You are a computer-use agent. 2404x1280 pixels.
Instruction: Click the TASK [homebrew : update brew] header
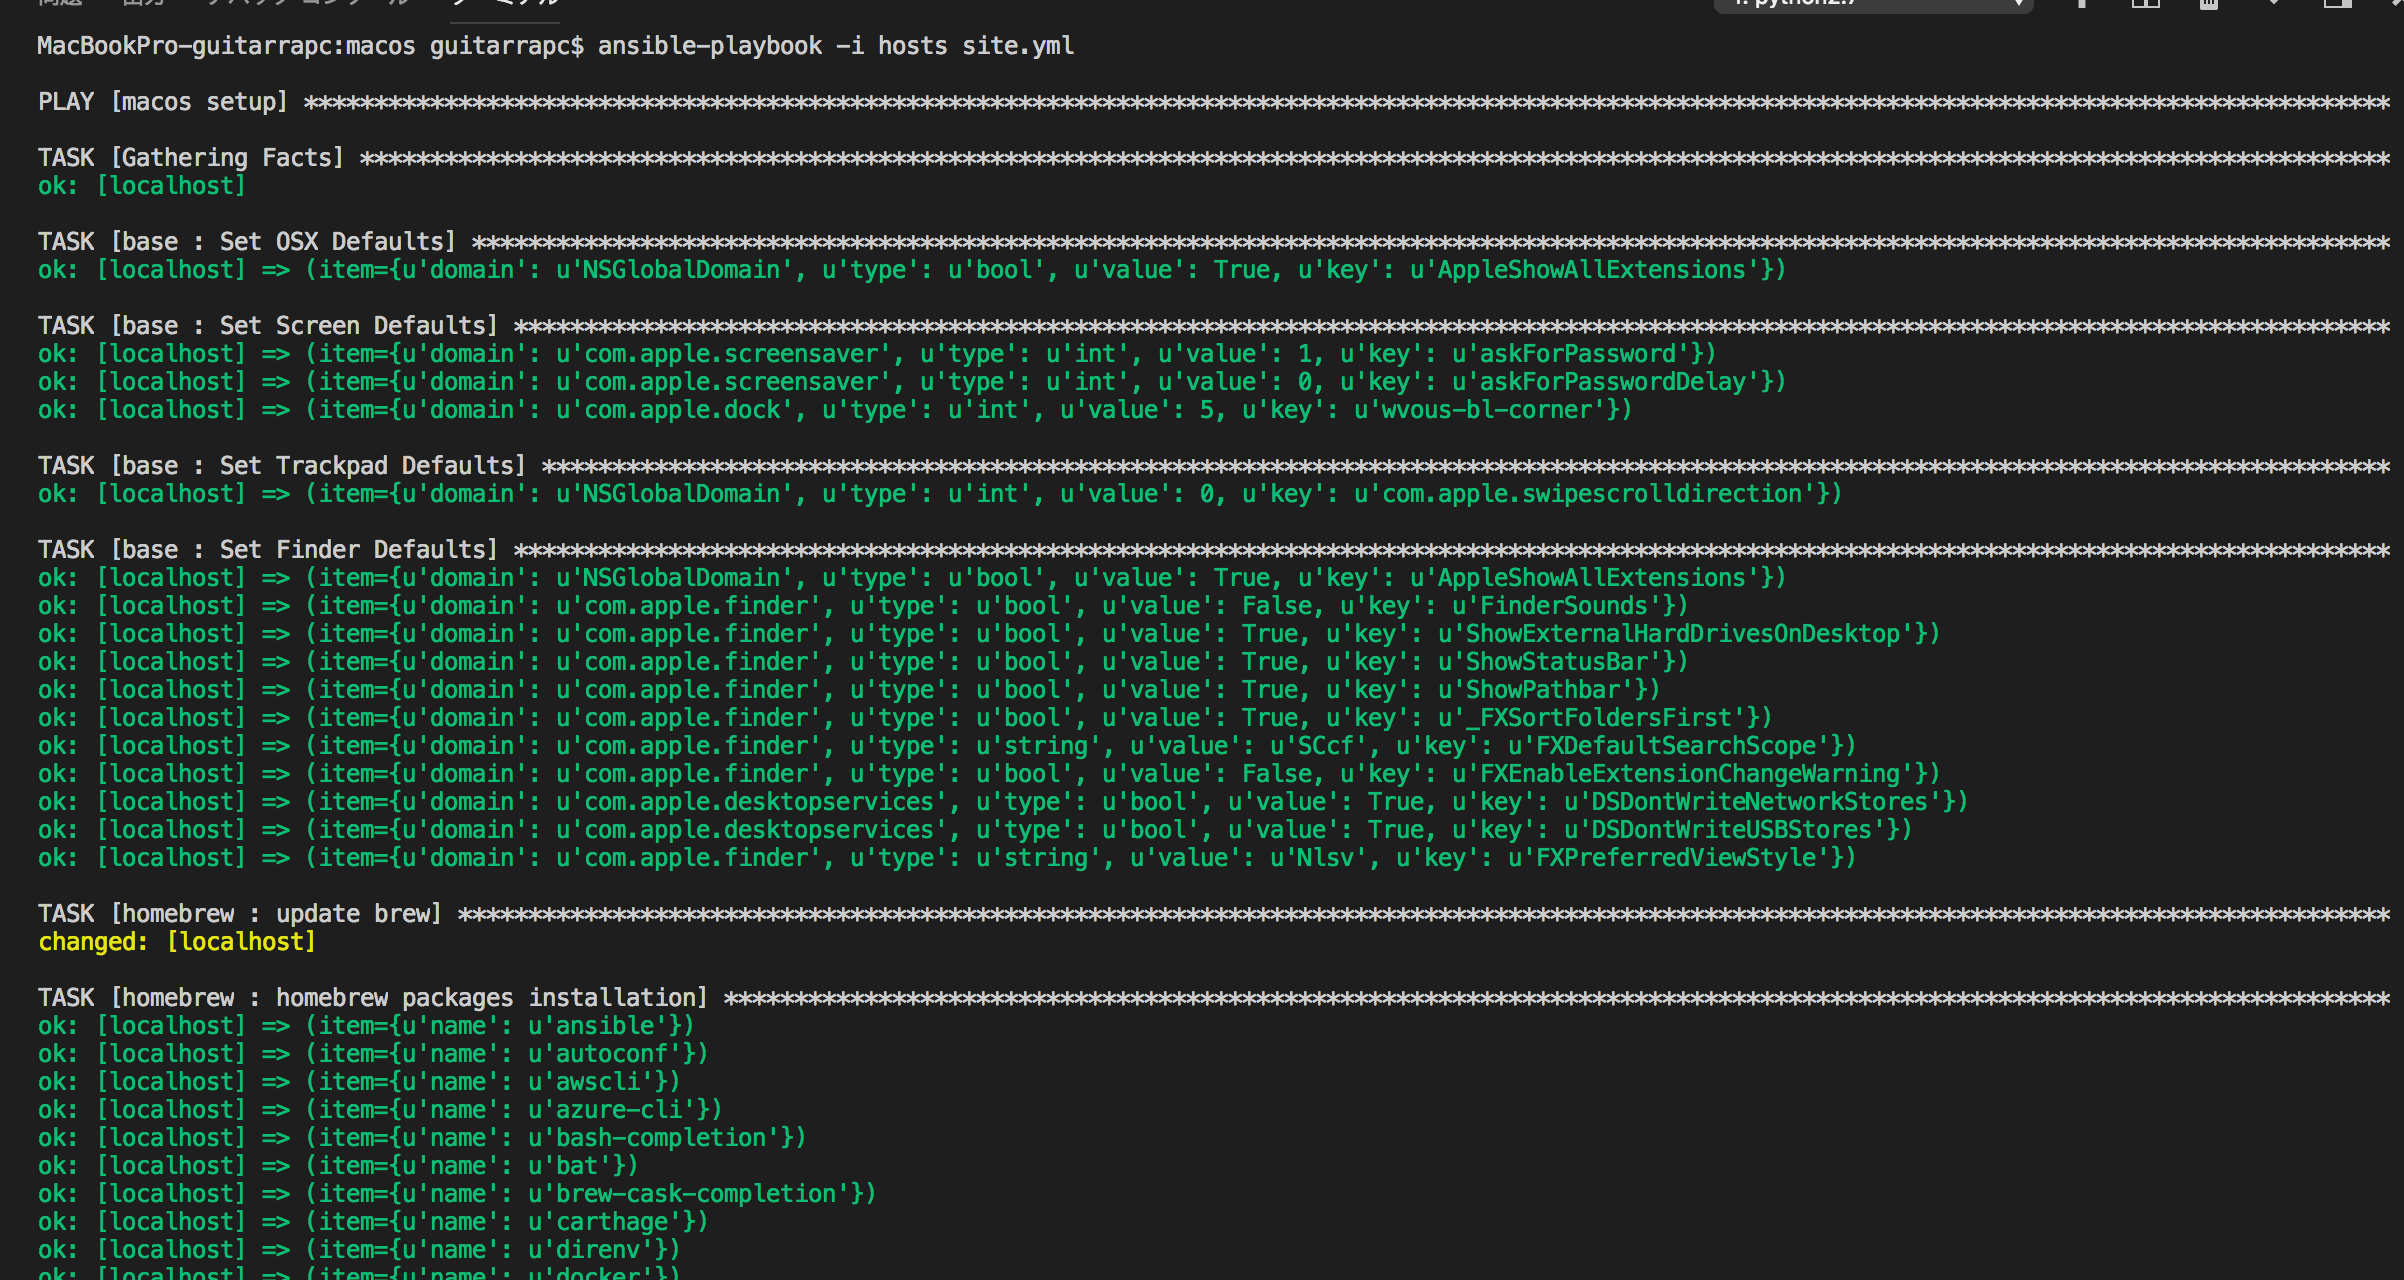tap(240, 913)
